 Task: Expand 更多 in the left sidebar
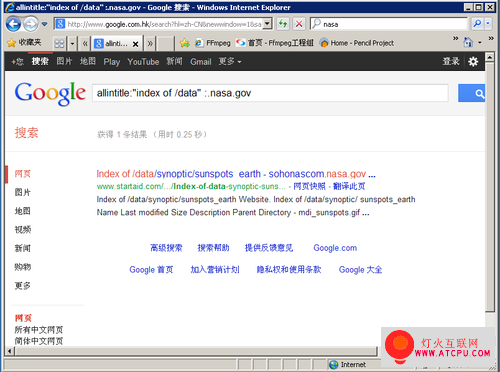pos(23,286)
